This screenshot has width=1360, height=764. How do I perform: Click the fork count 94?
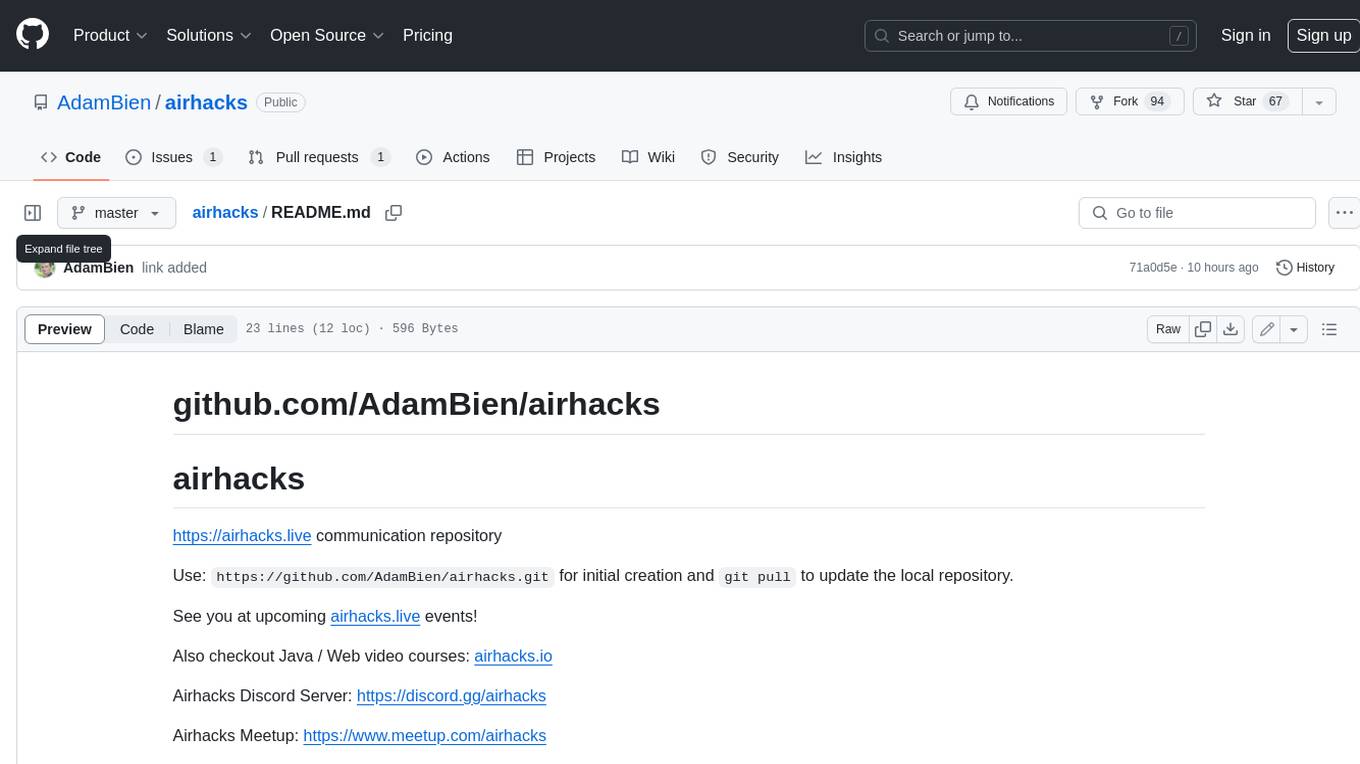(x=1157, y=102)
